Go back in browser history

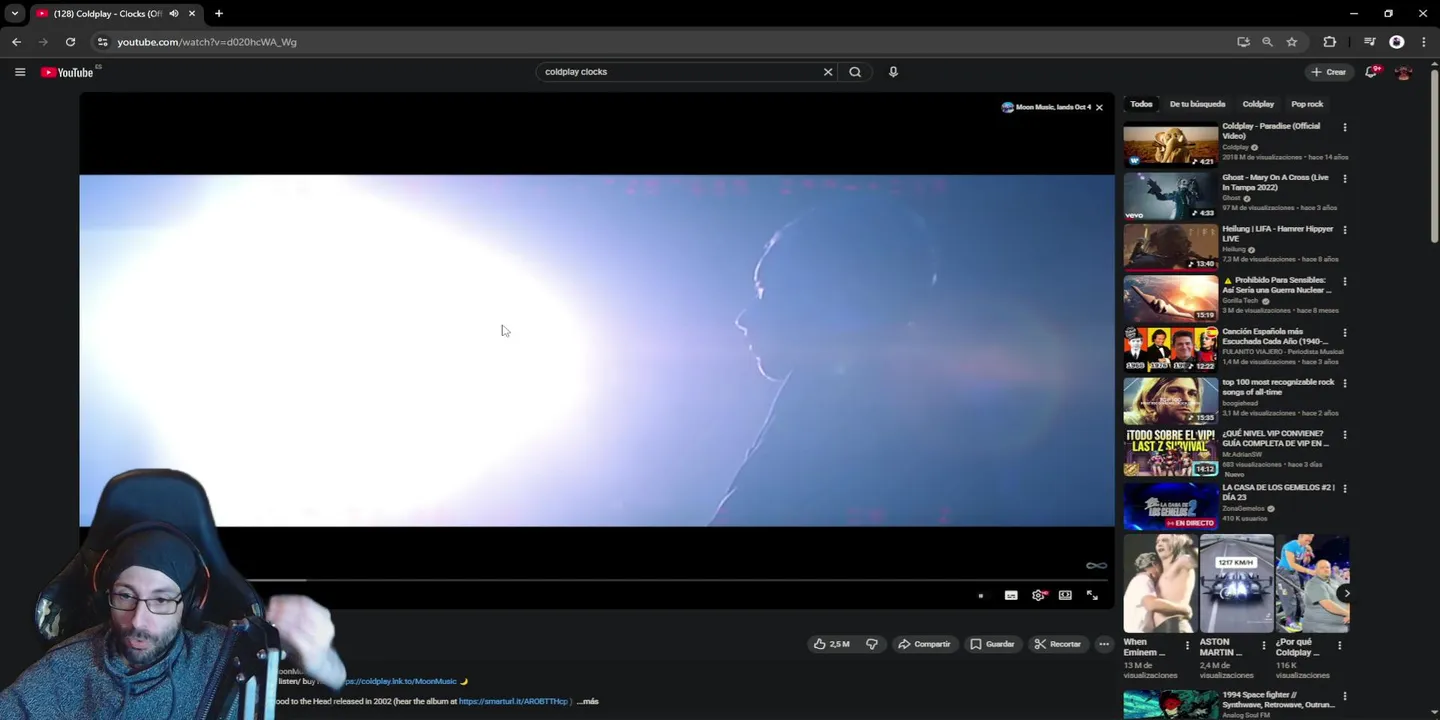[x=16, y=42]
